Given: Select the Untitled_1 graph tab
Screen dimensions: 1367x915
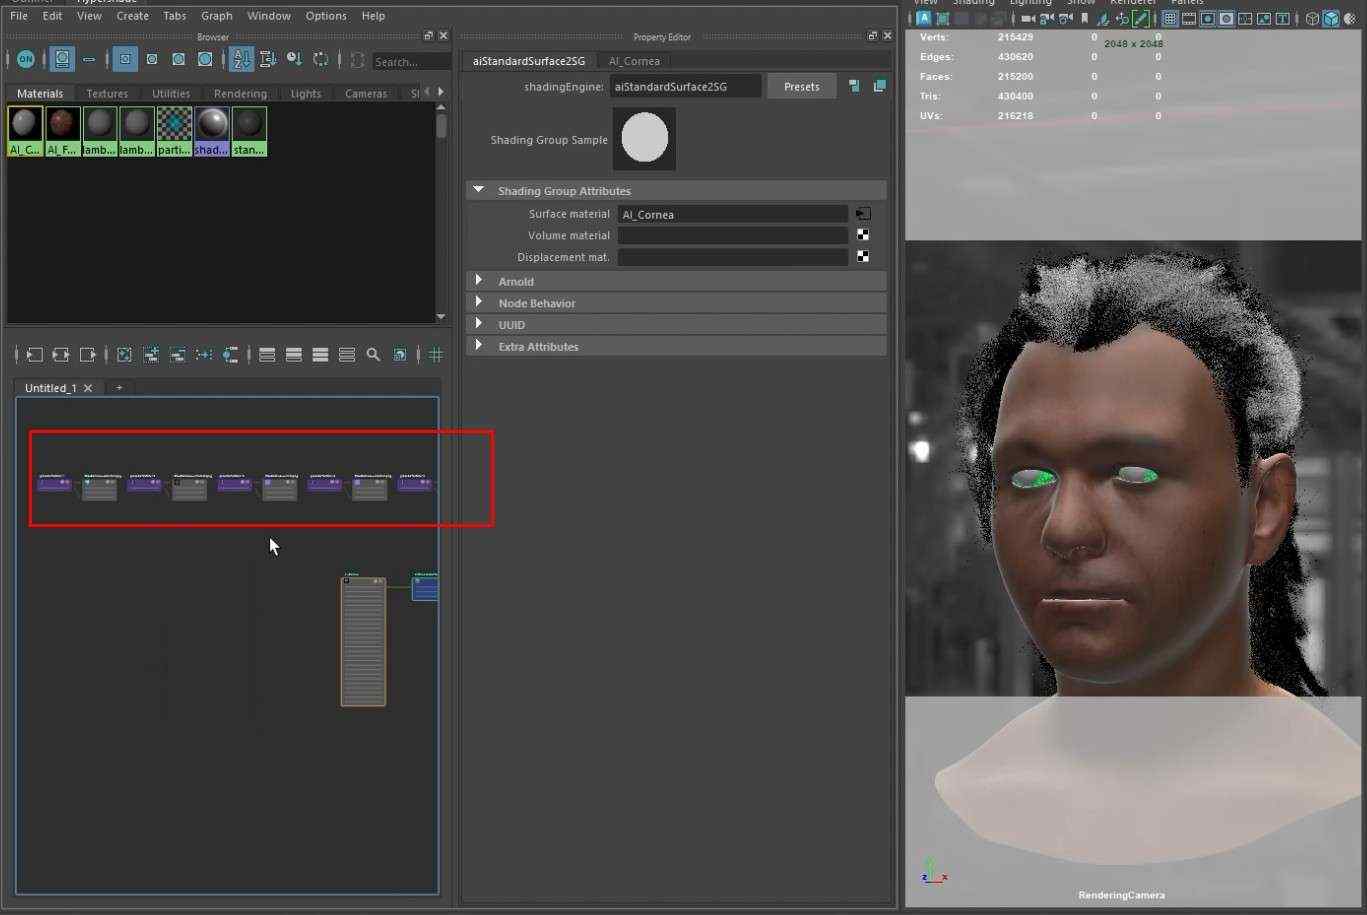Looking at the screenshot, I should click(x=50, y=388).
